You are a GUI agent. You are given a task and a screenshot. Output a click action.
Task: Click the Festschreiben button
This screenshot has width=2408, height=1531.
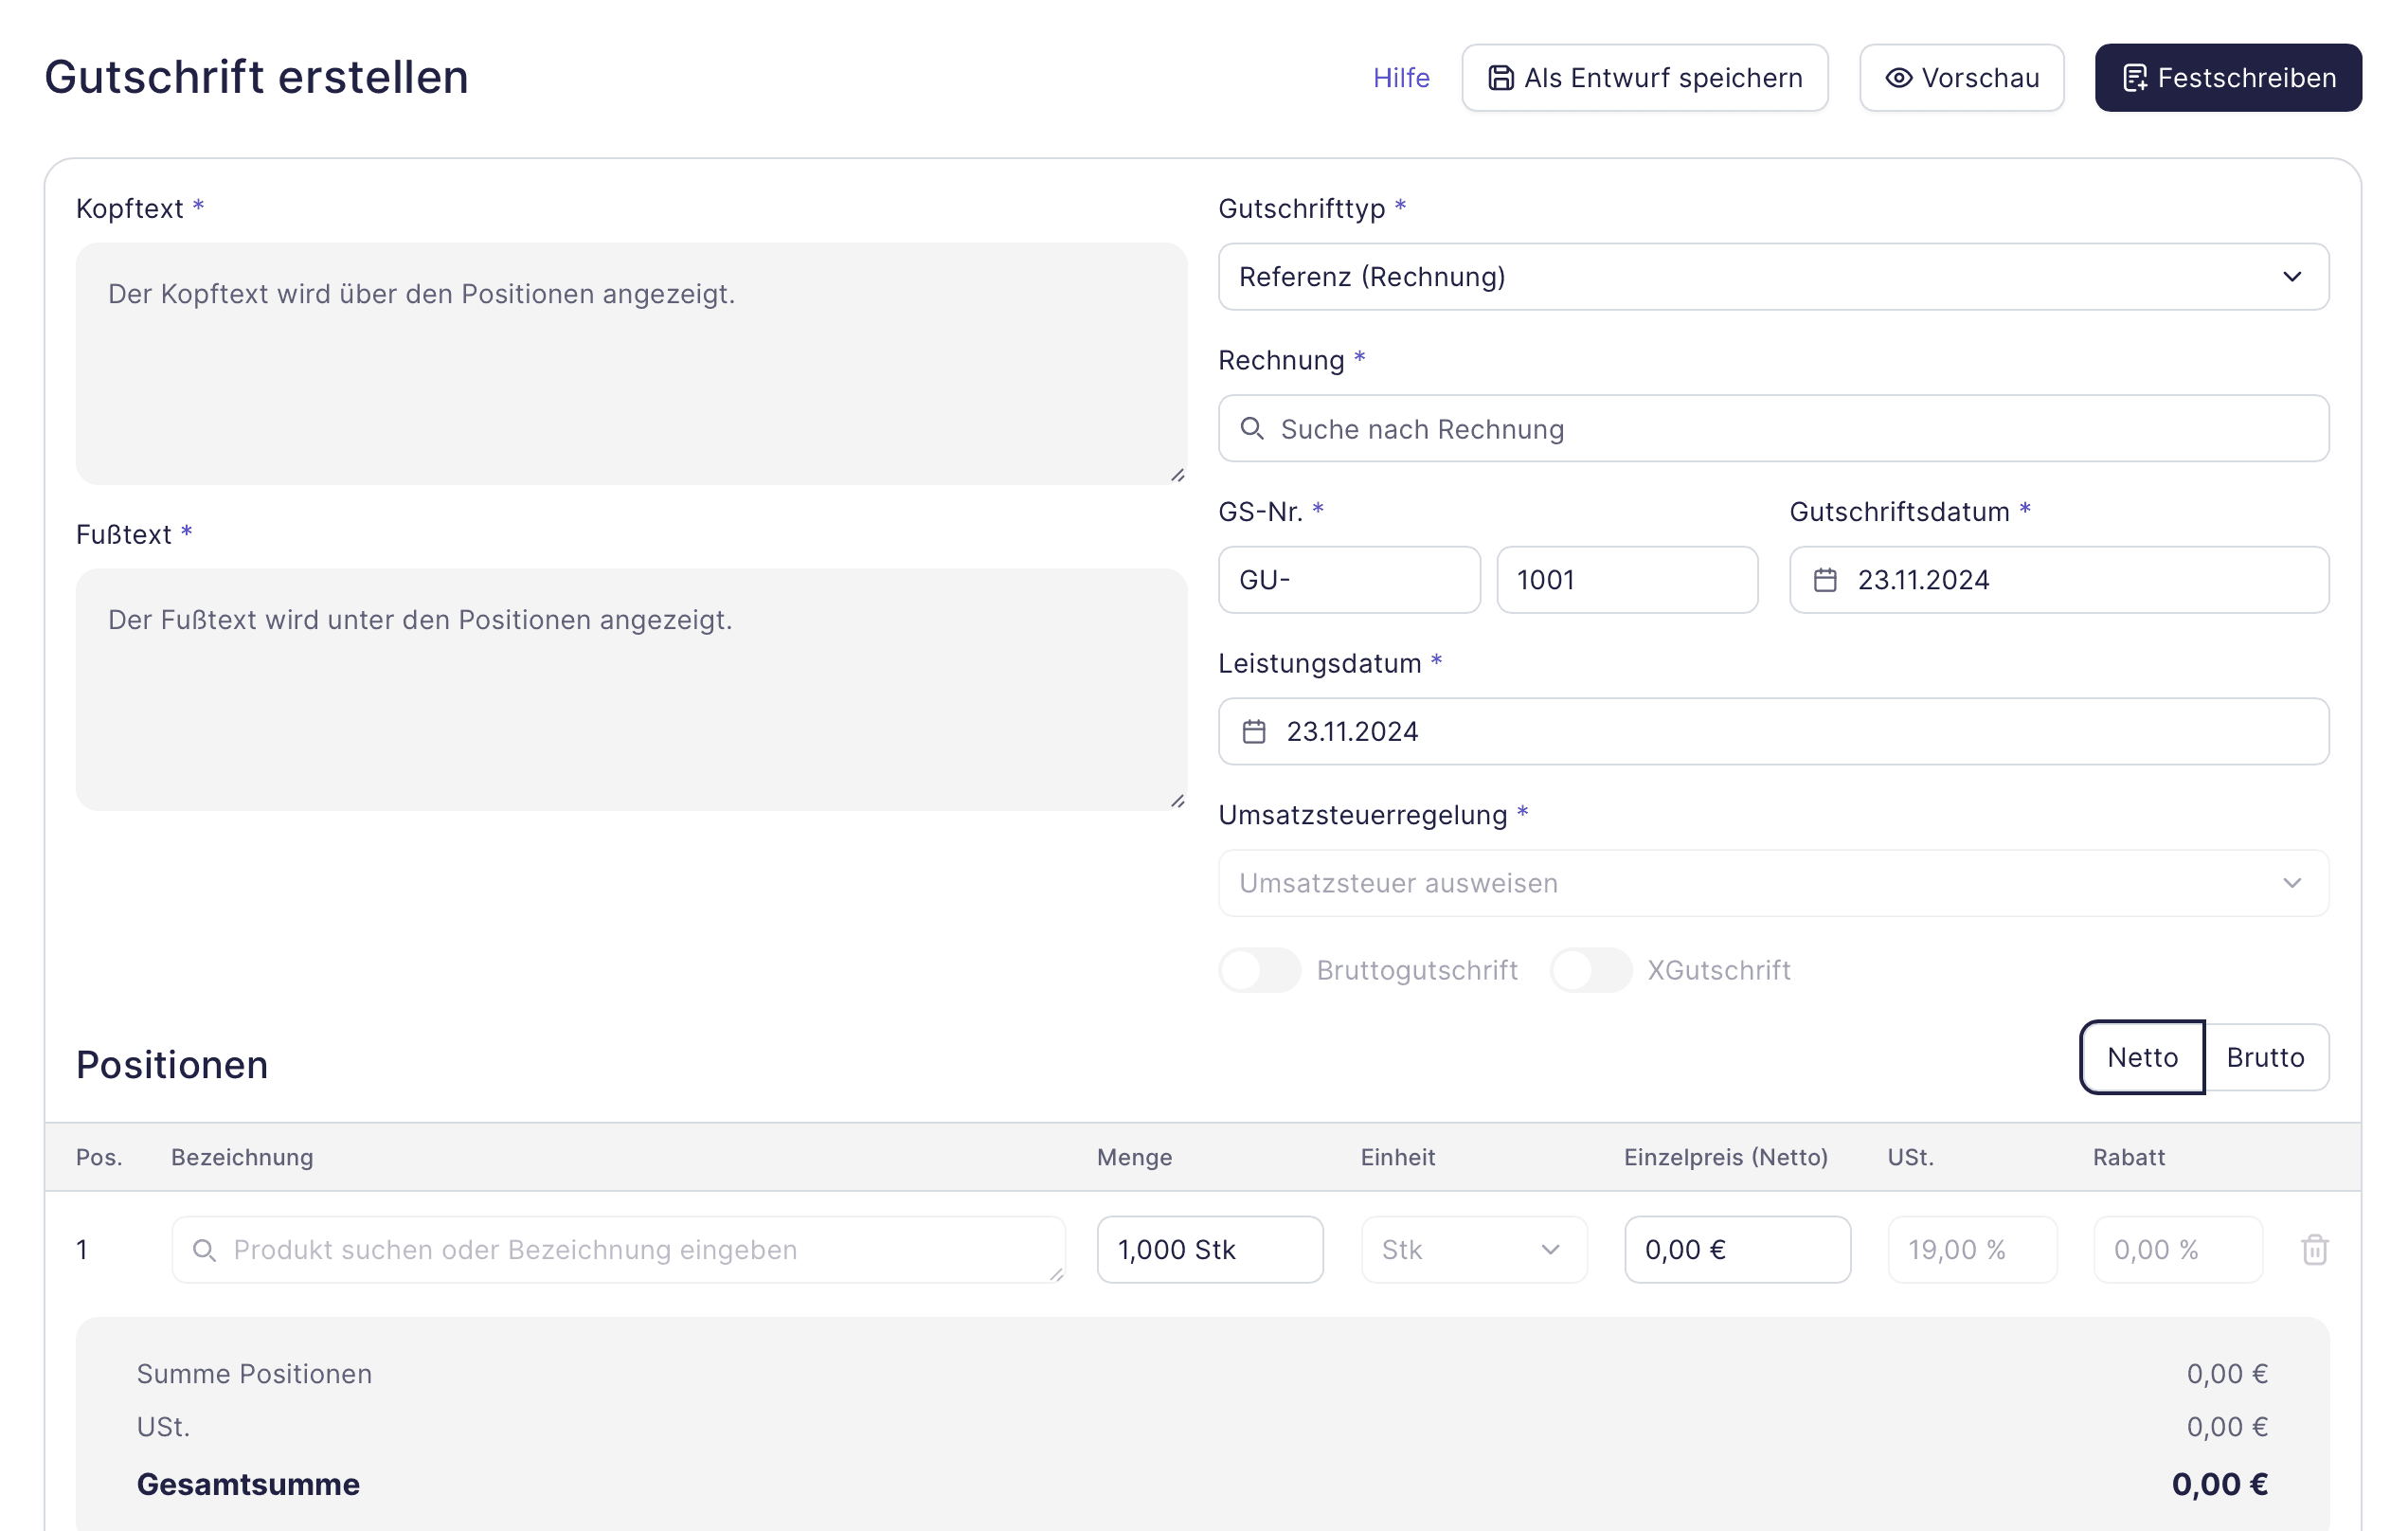[x=2227, y=78]
